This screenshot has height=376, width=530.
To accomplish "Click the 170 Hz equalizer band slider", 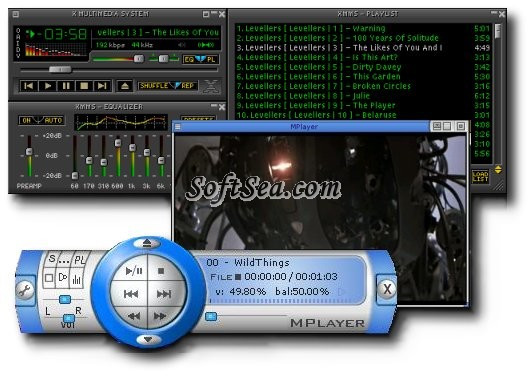I will click(x=89, y=156).
